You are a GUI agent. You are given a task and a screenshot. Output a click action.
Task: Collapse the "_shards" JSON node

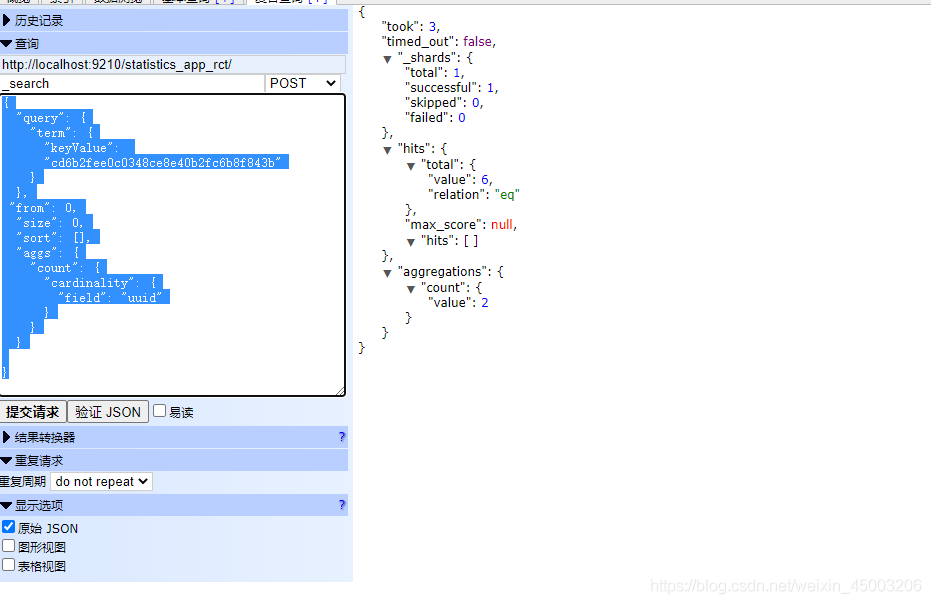click(387, 59)
